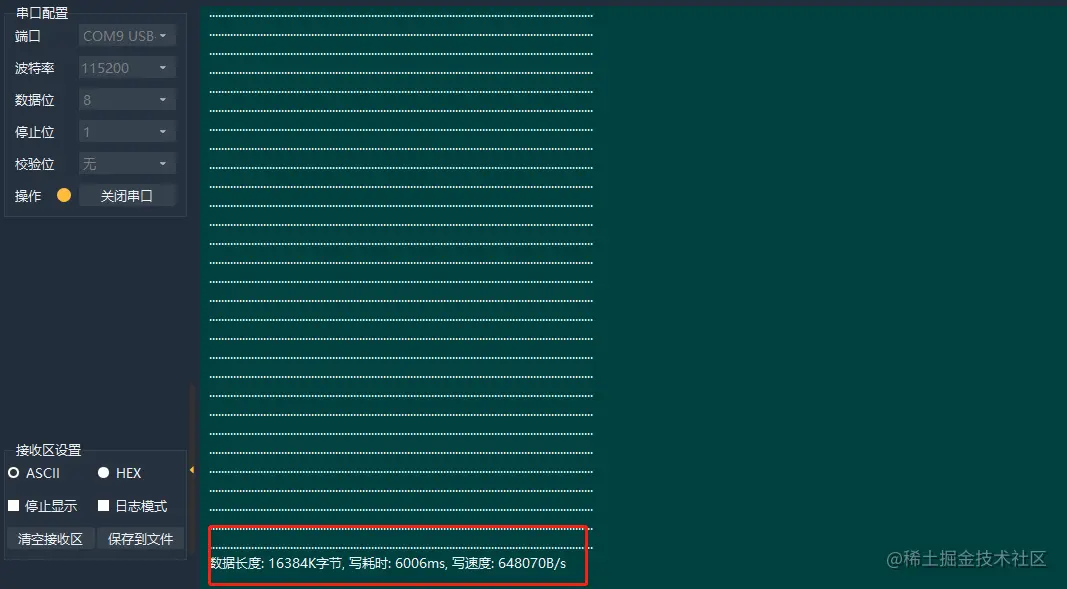Click the 数据位 label
1067x589 pixels.
tap(35, 100)
